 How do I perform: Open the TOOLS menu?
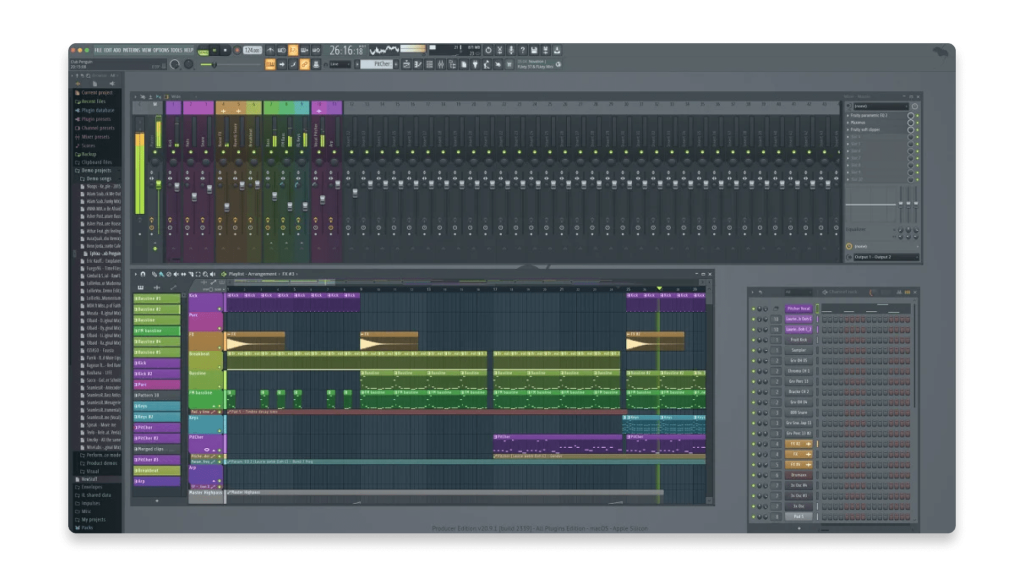176,49
